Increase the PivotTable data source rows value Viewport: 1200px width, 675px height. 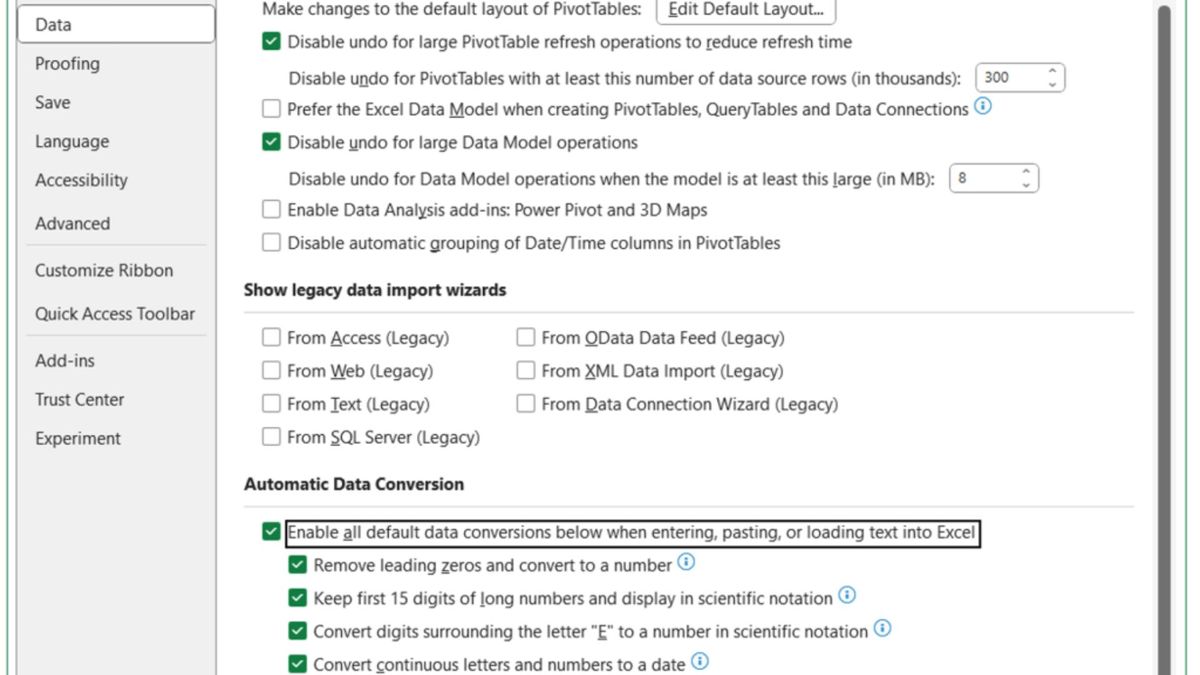click(x=1051, y=71)
